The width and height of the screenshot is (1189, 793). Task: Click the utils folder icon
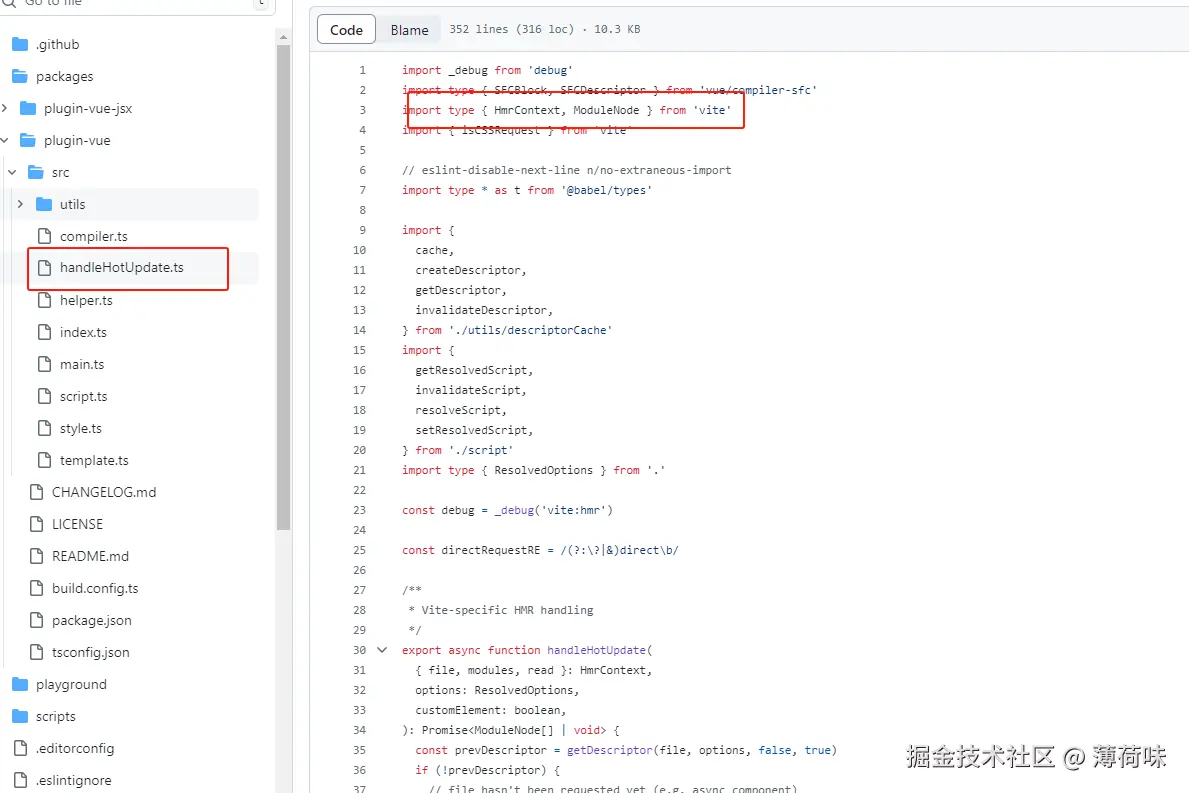(x=44, y=204)
